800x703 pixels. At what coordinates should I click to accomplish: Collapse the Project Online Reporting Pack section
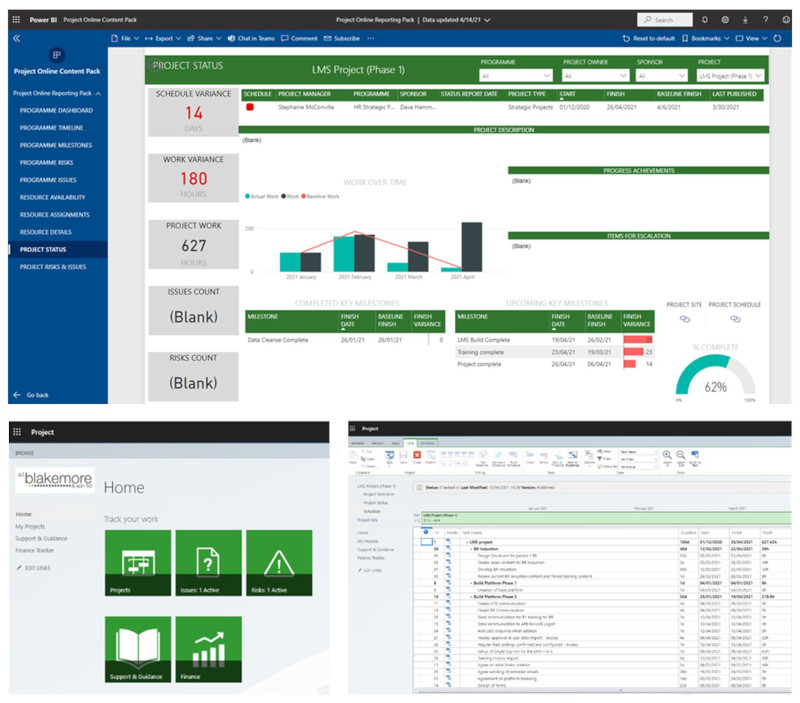(98, 93)
